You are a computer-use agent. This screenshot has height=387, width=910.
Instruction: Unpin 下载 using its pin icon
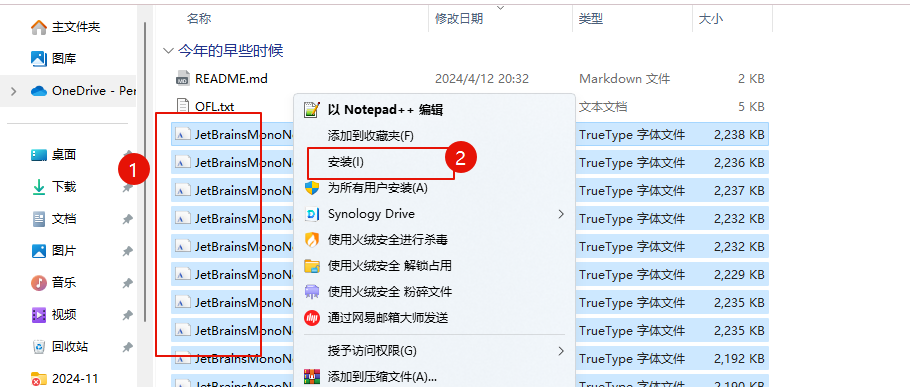pyautogui.click(x=128, y=187)
